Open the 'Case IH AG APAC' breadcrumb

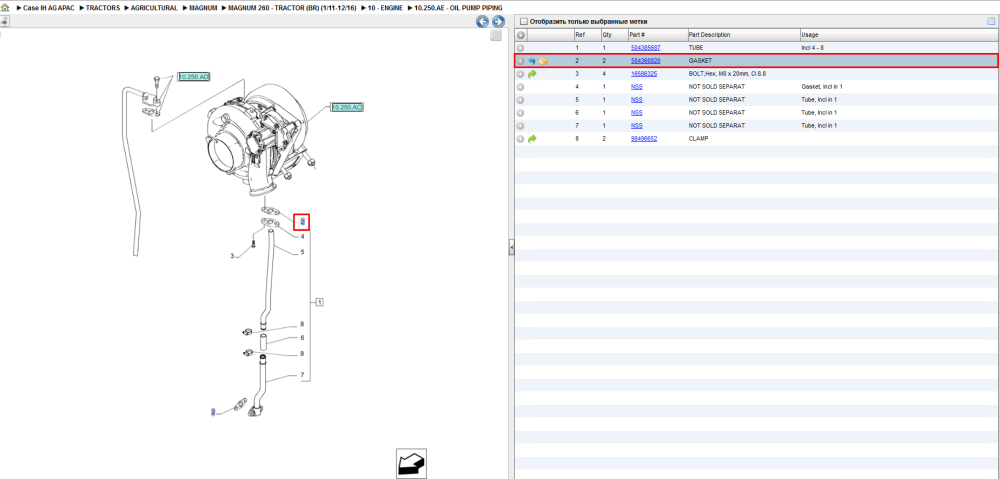(49, 8)
